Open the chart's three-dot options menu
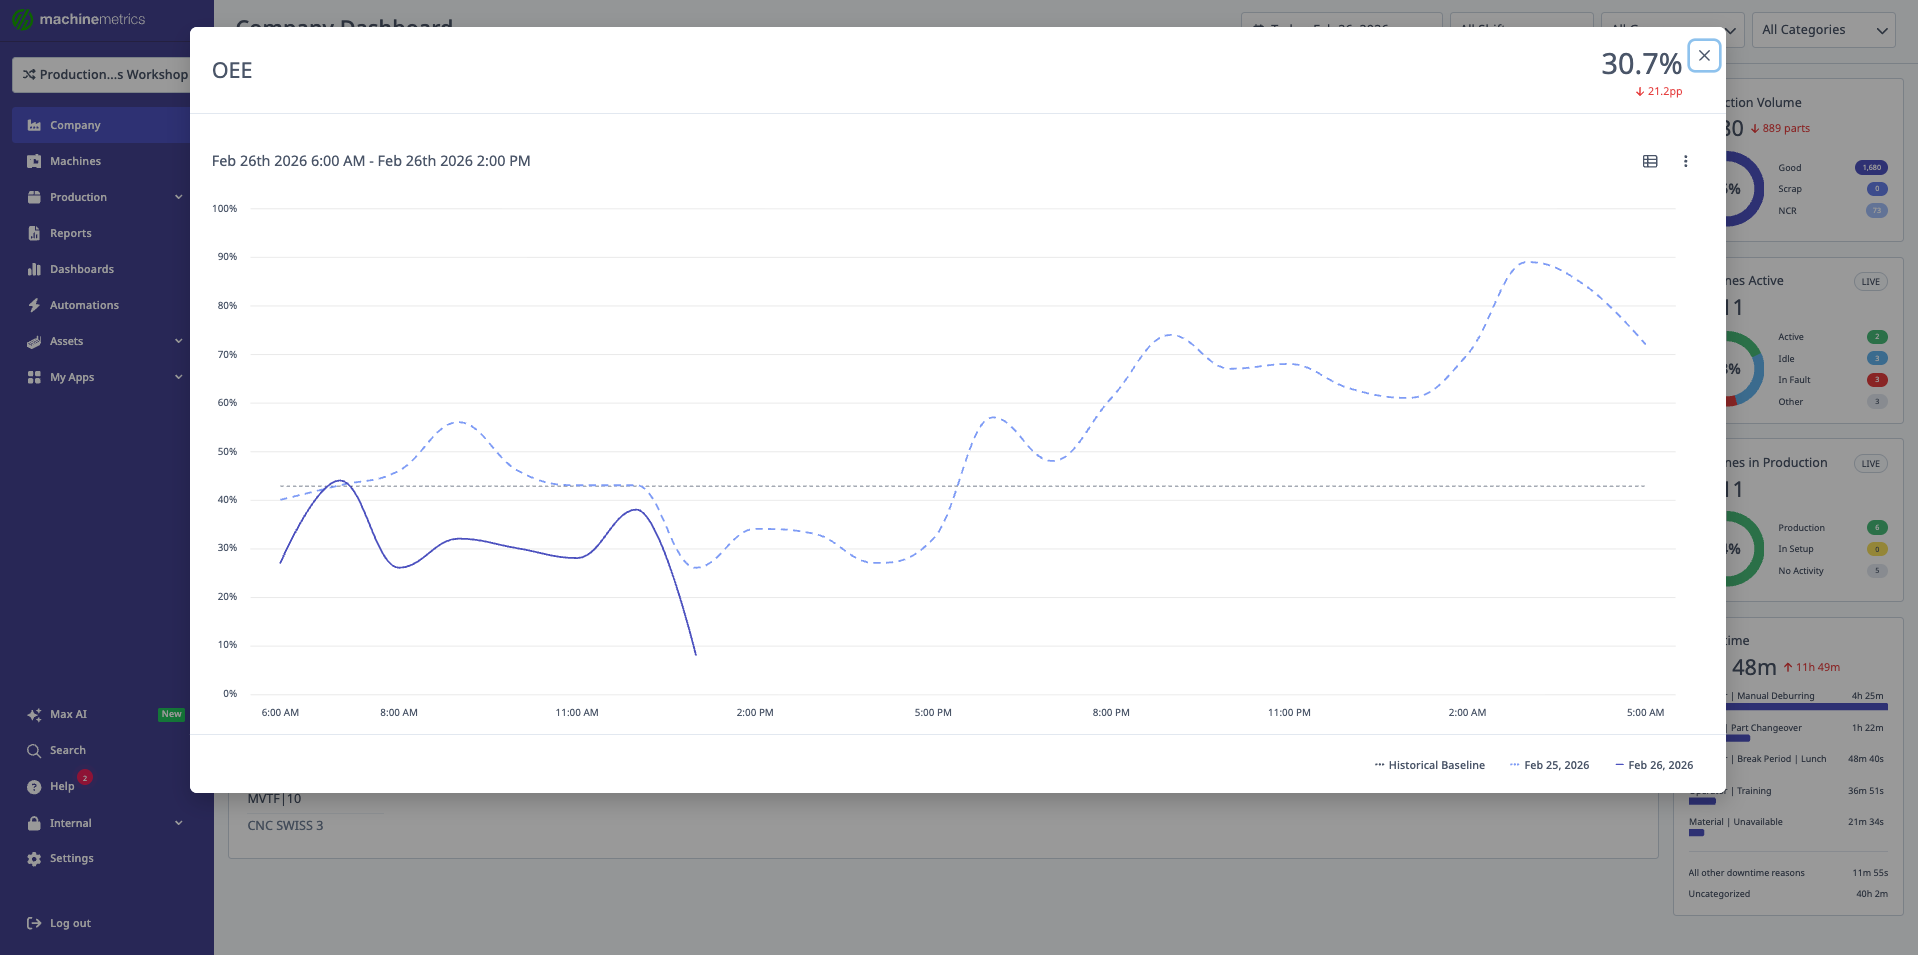The image size is (1918, 955). (x=1685, y=161)
